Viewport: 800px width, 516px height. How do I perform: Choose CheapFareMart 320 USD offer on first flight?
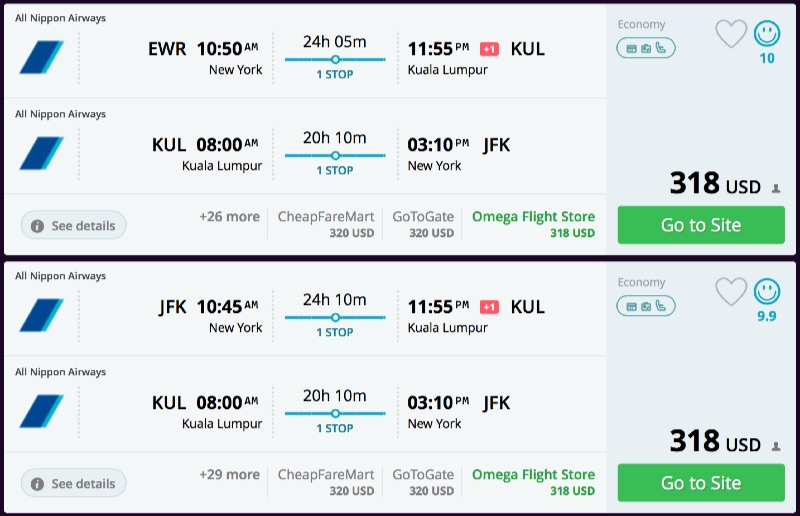[325, 224]
